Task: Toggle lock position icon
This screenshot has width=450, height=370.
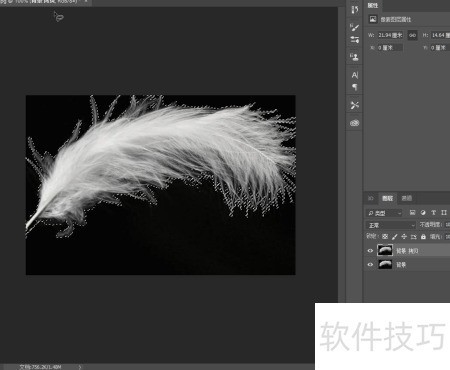Action: pos(404,237)
